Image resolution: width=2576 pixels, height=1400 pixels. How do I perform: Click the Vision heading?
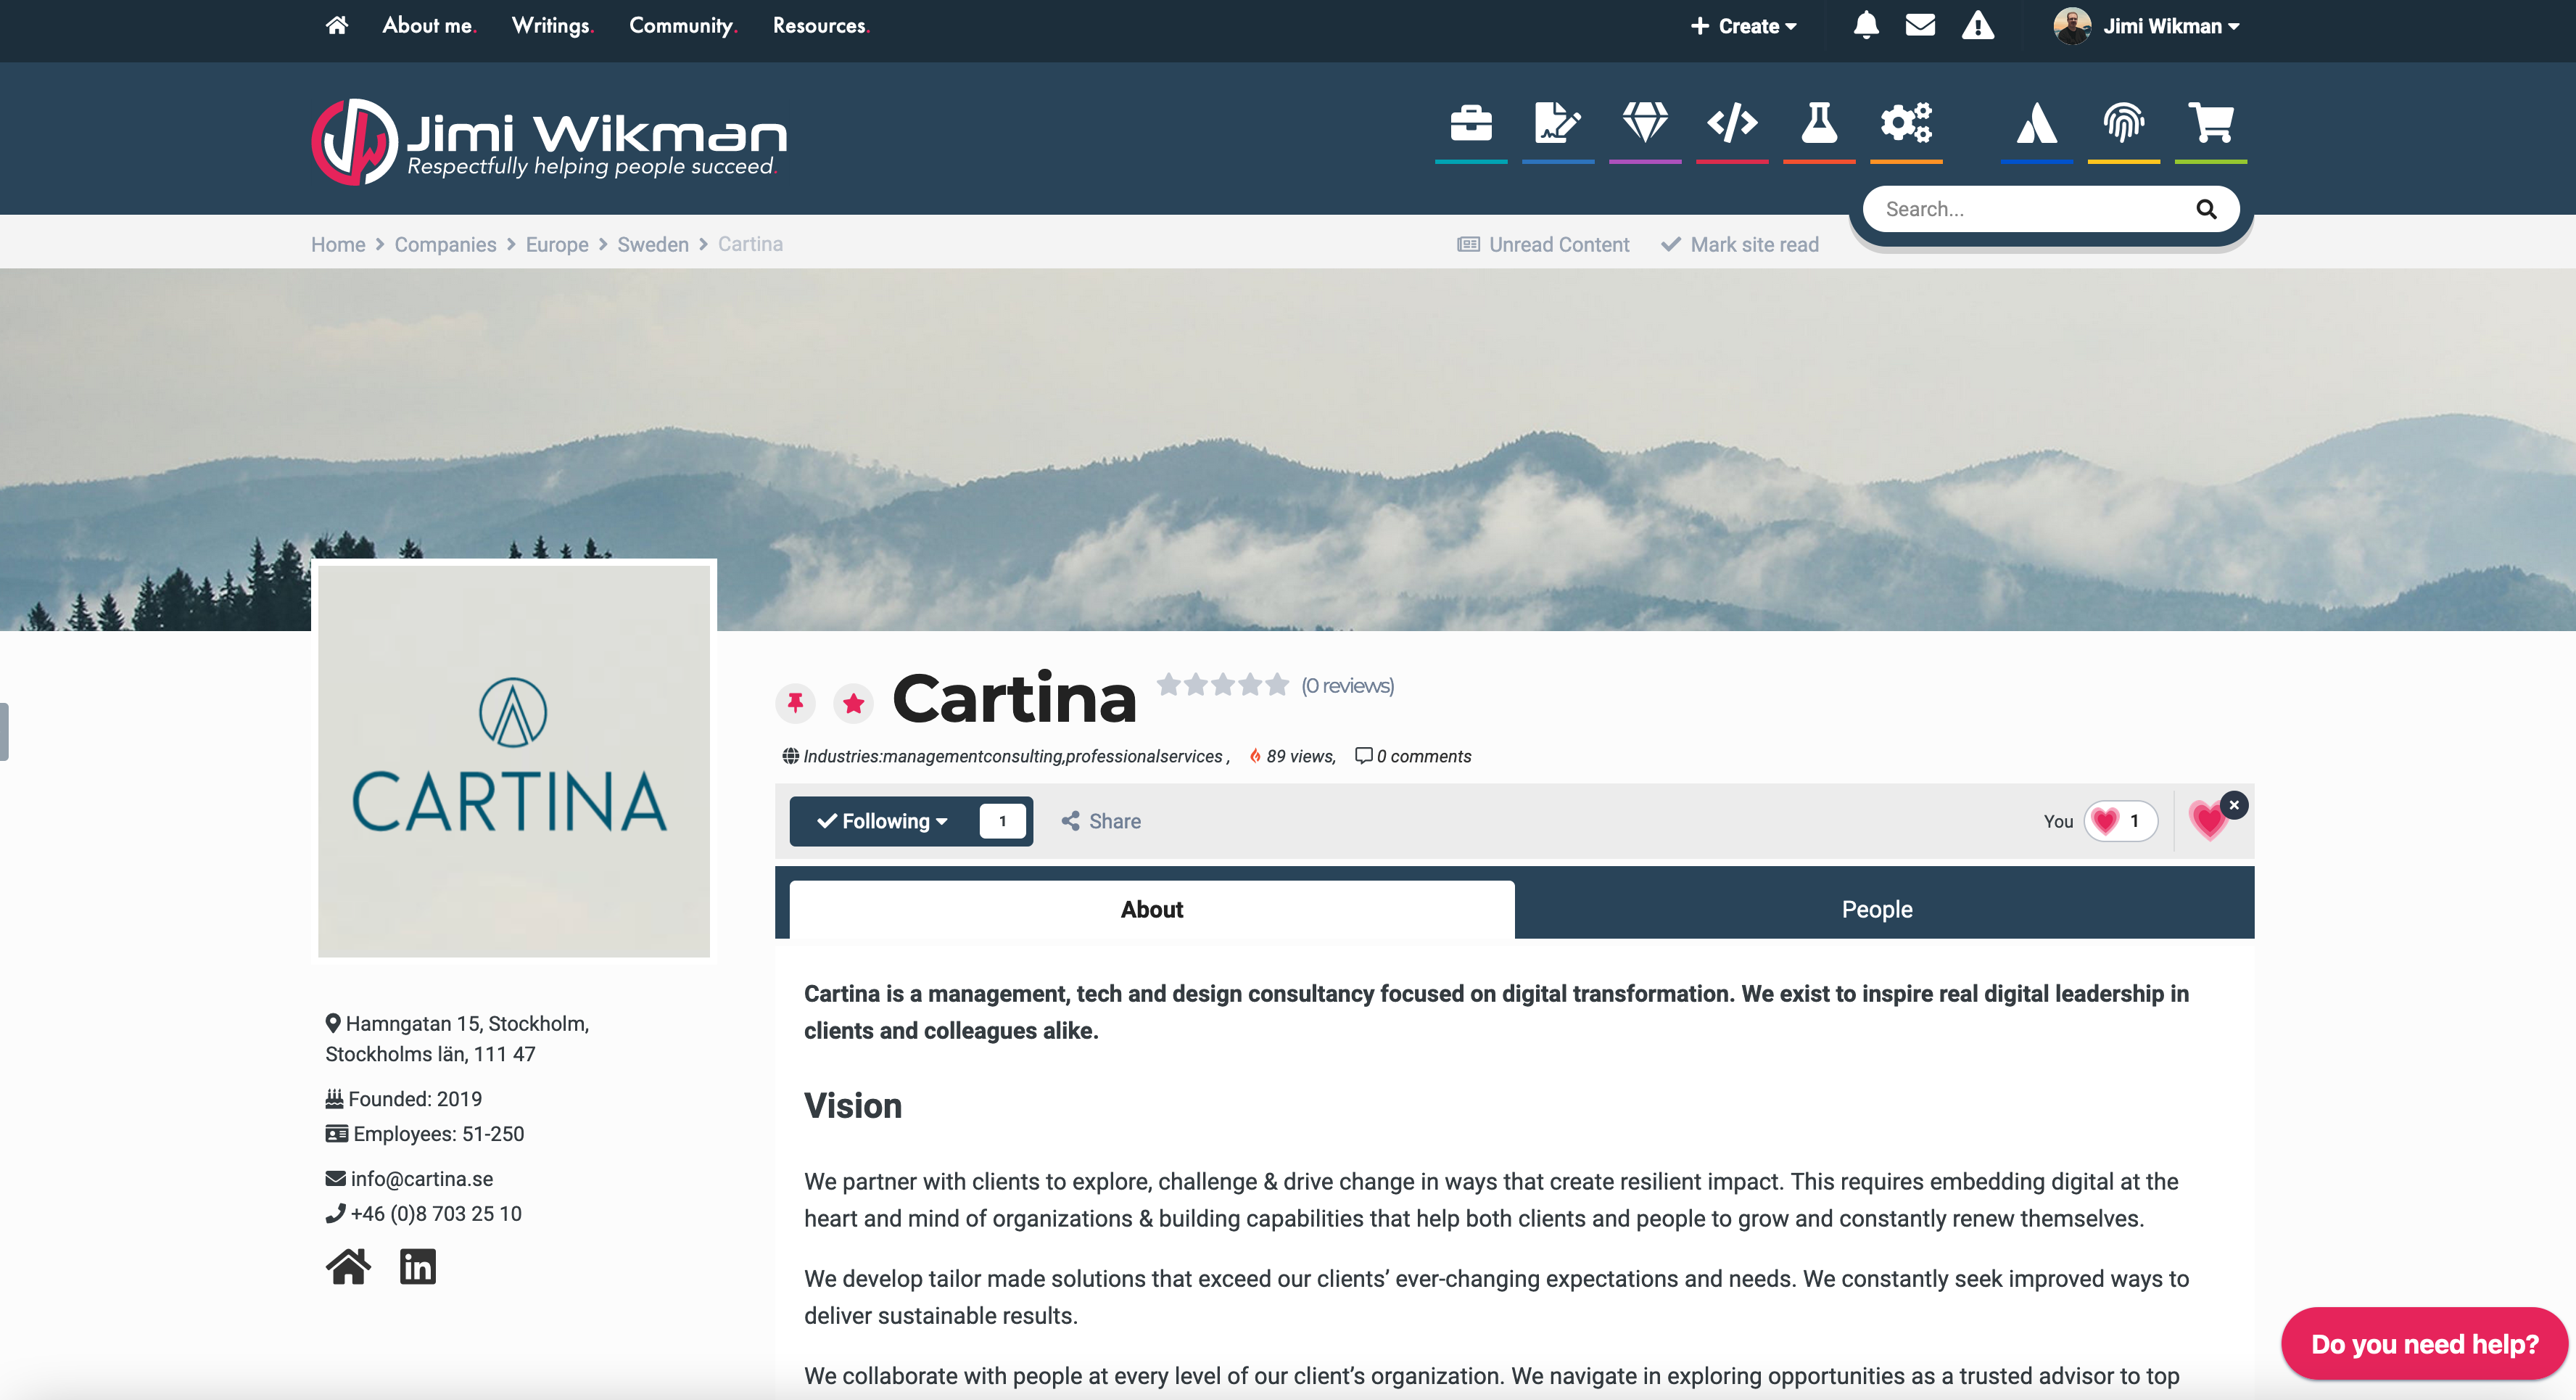(x=853, y=1105)
